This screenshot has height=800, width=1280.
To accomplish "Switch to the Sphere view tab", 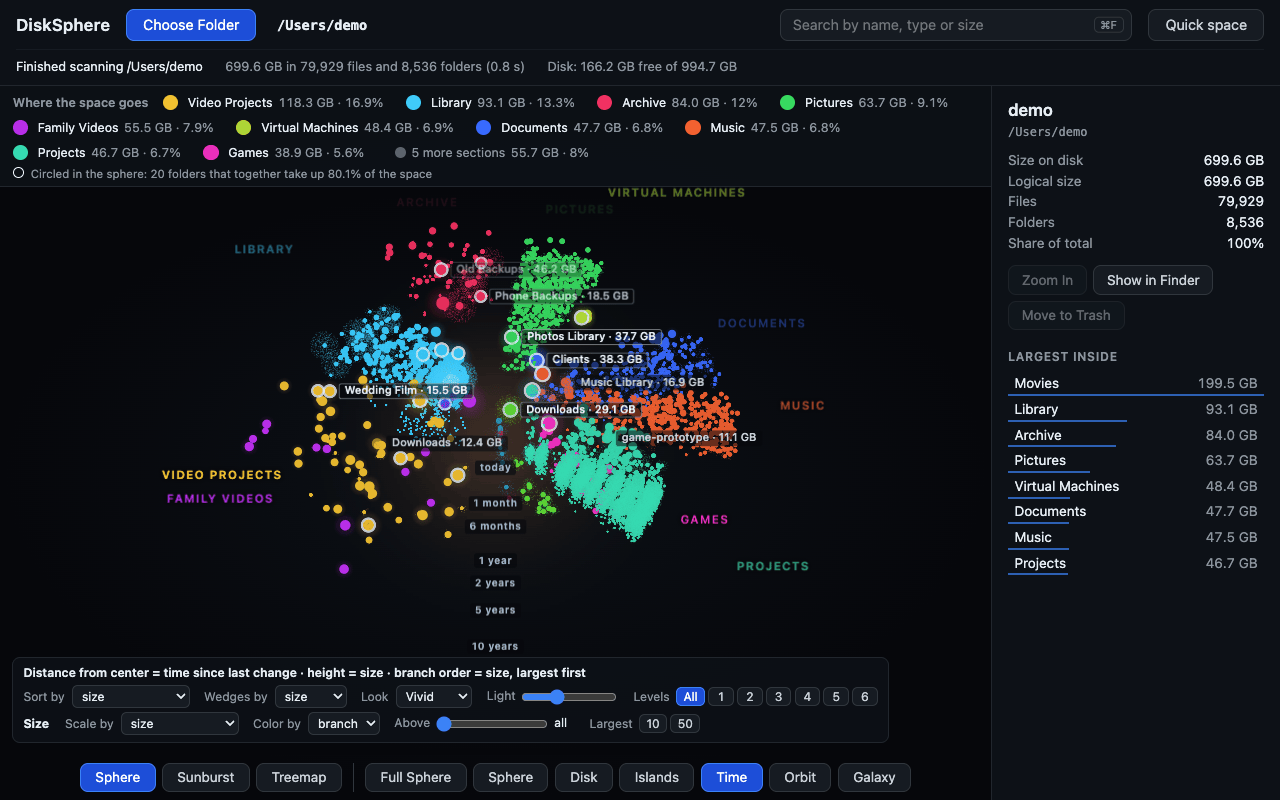I will (118, 777).
